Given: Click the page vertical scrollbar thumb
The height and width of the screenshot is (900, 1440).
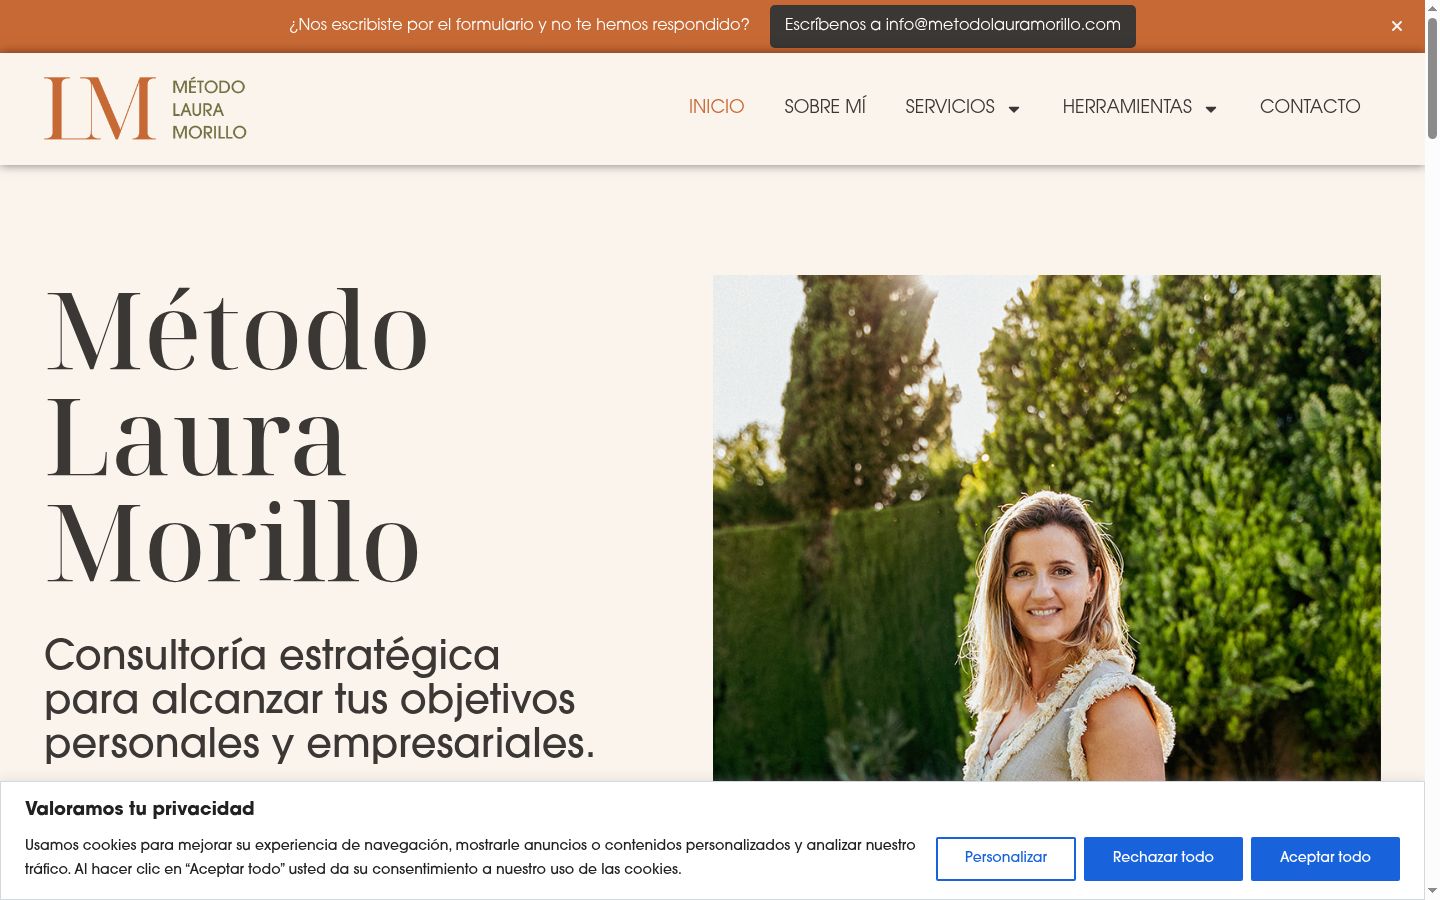Looking at the screenshot, I should [x=1432, y=80].
